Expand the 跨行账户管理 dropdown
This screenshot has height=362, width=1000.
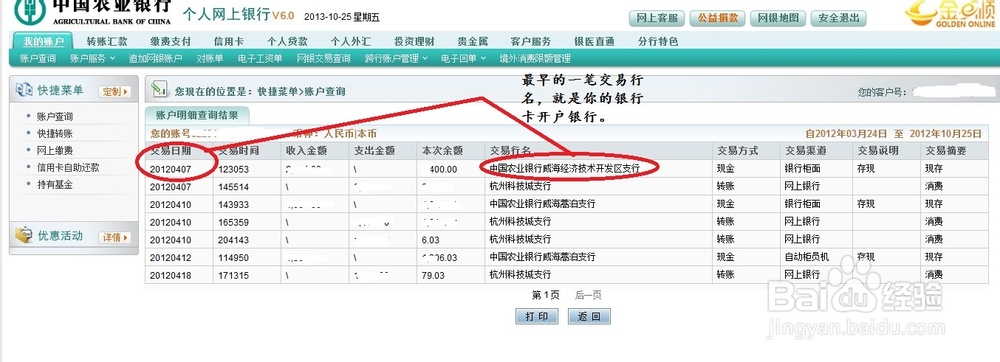[396, 59]
